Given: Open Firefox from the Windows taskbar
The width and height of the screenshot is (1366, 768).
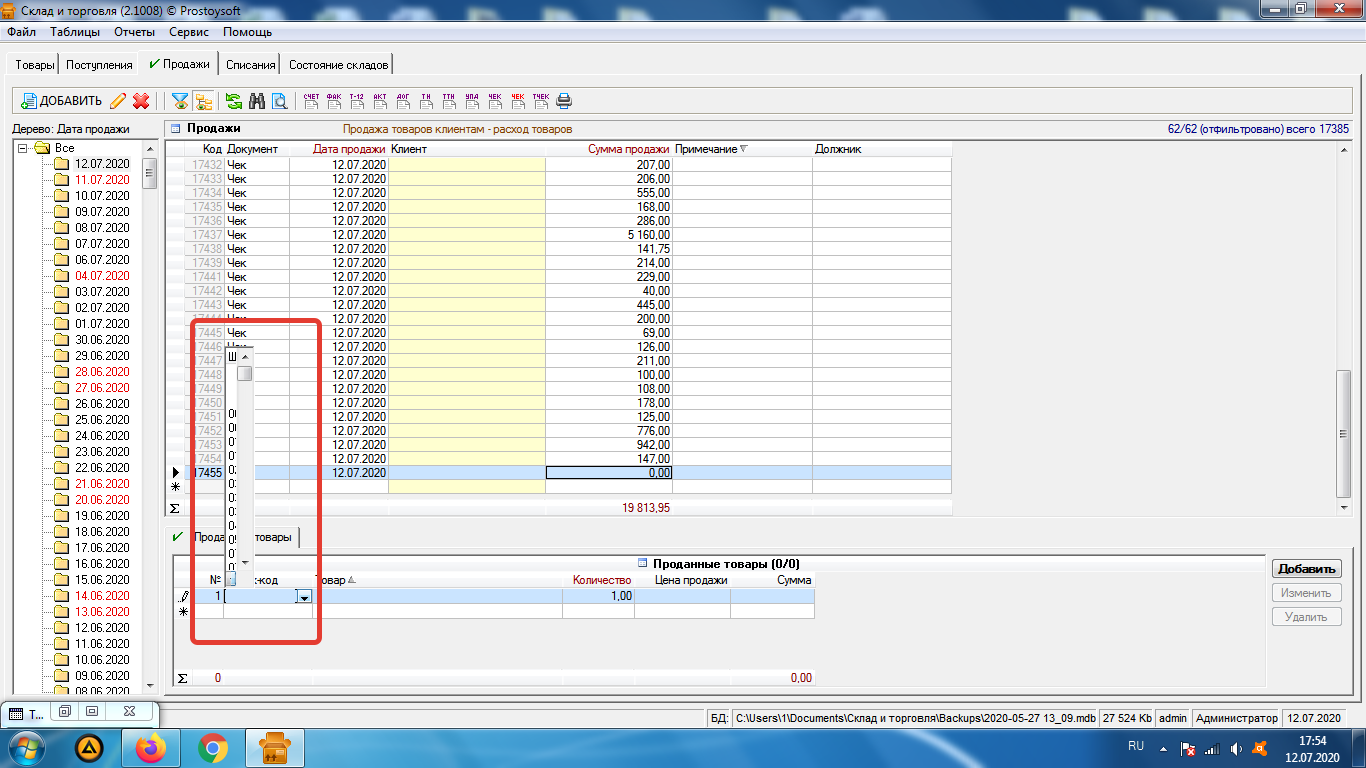Looking at the screenshot, I should click(153, 748).
